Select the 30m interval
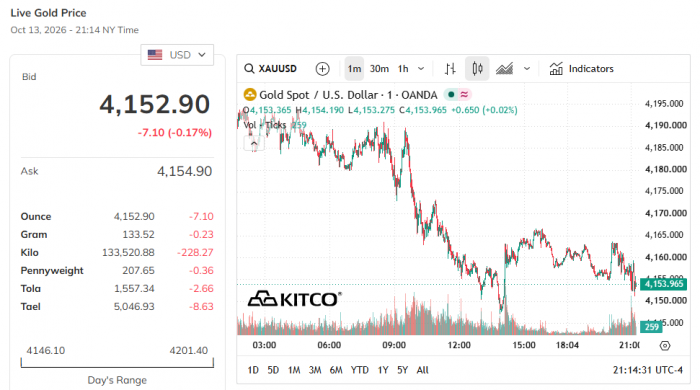The width and height of the screenshot is (700, 390). point(379,69)
